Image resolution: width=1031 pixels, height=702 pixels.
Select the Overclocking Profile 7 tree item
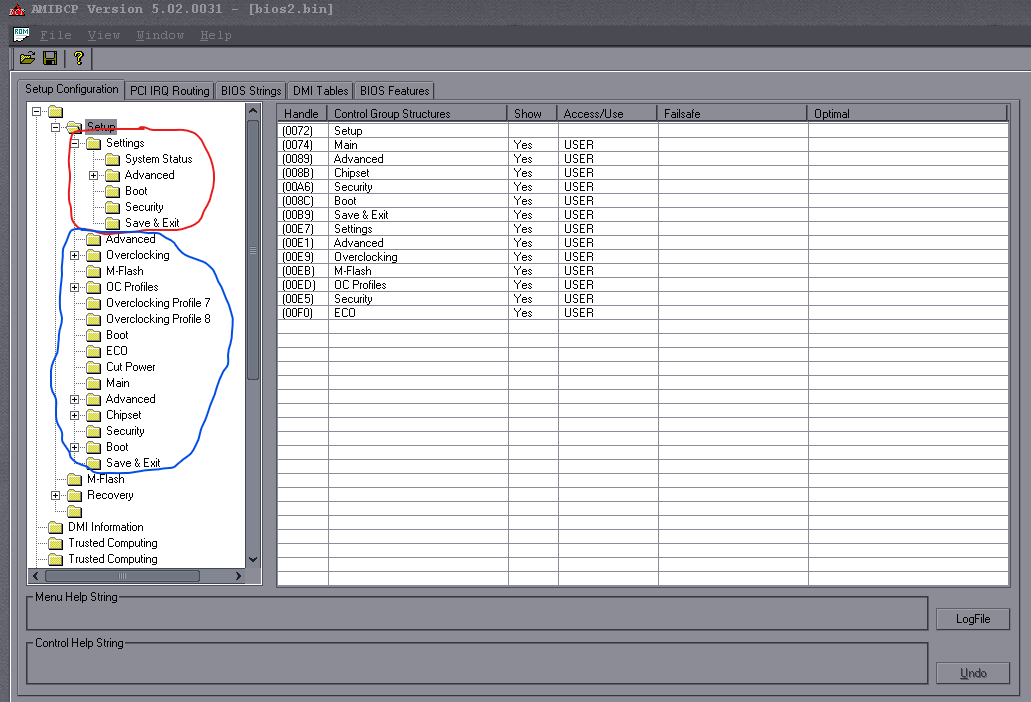[x=158, y=303]
